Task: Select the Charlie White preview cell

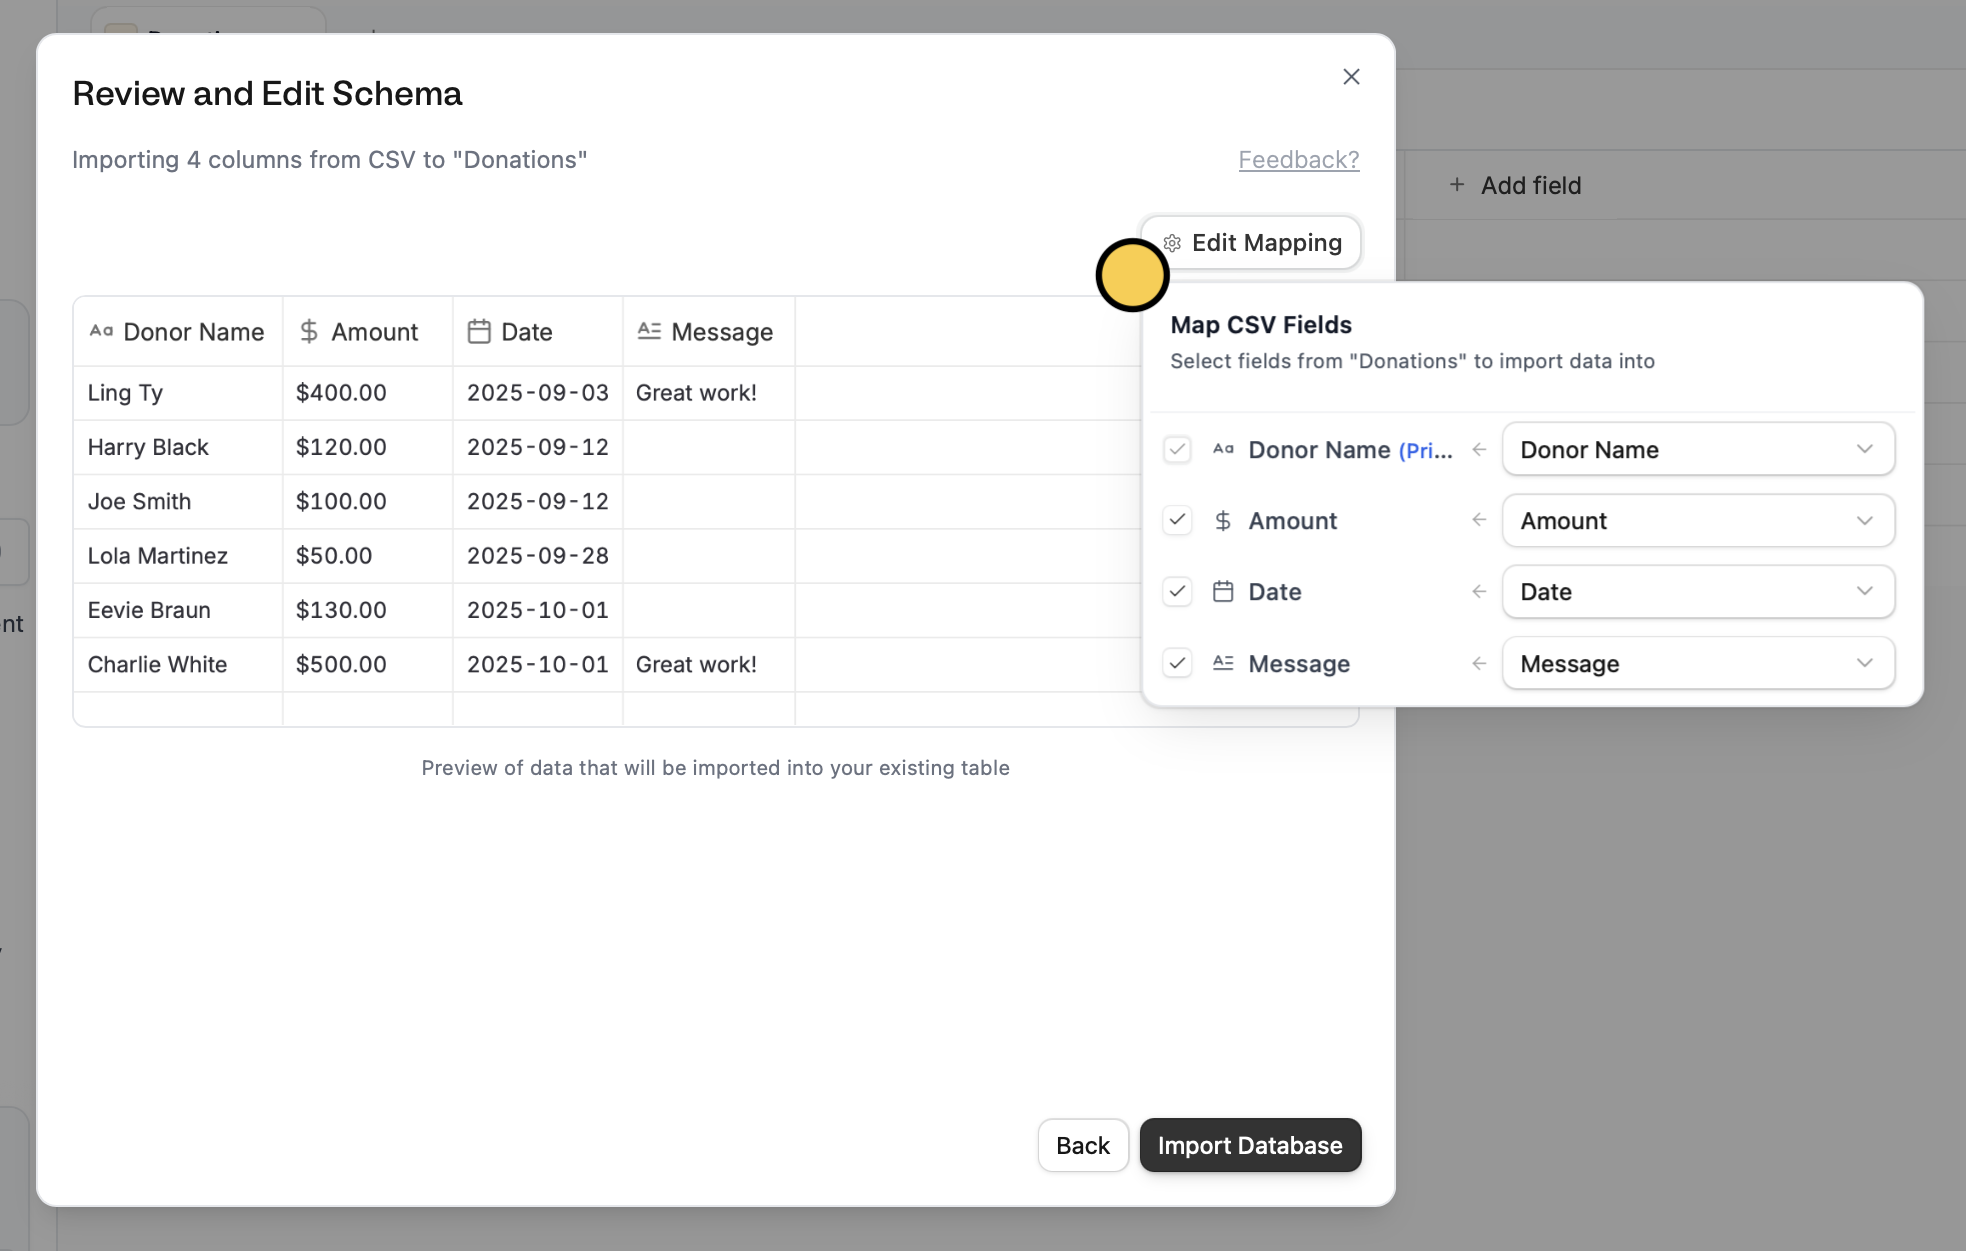Action: [158, 664]
